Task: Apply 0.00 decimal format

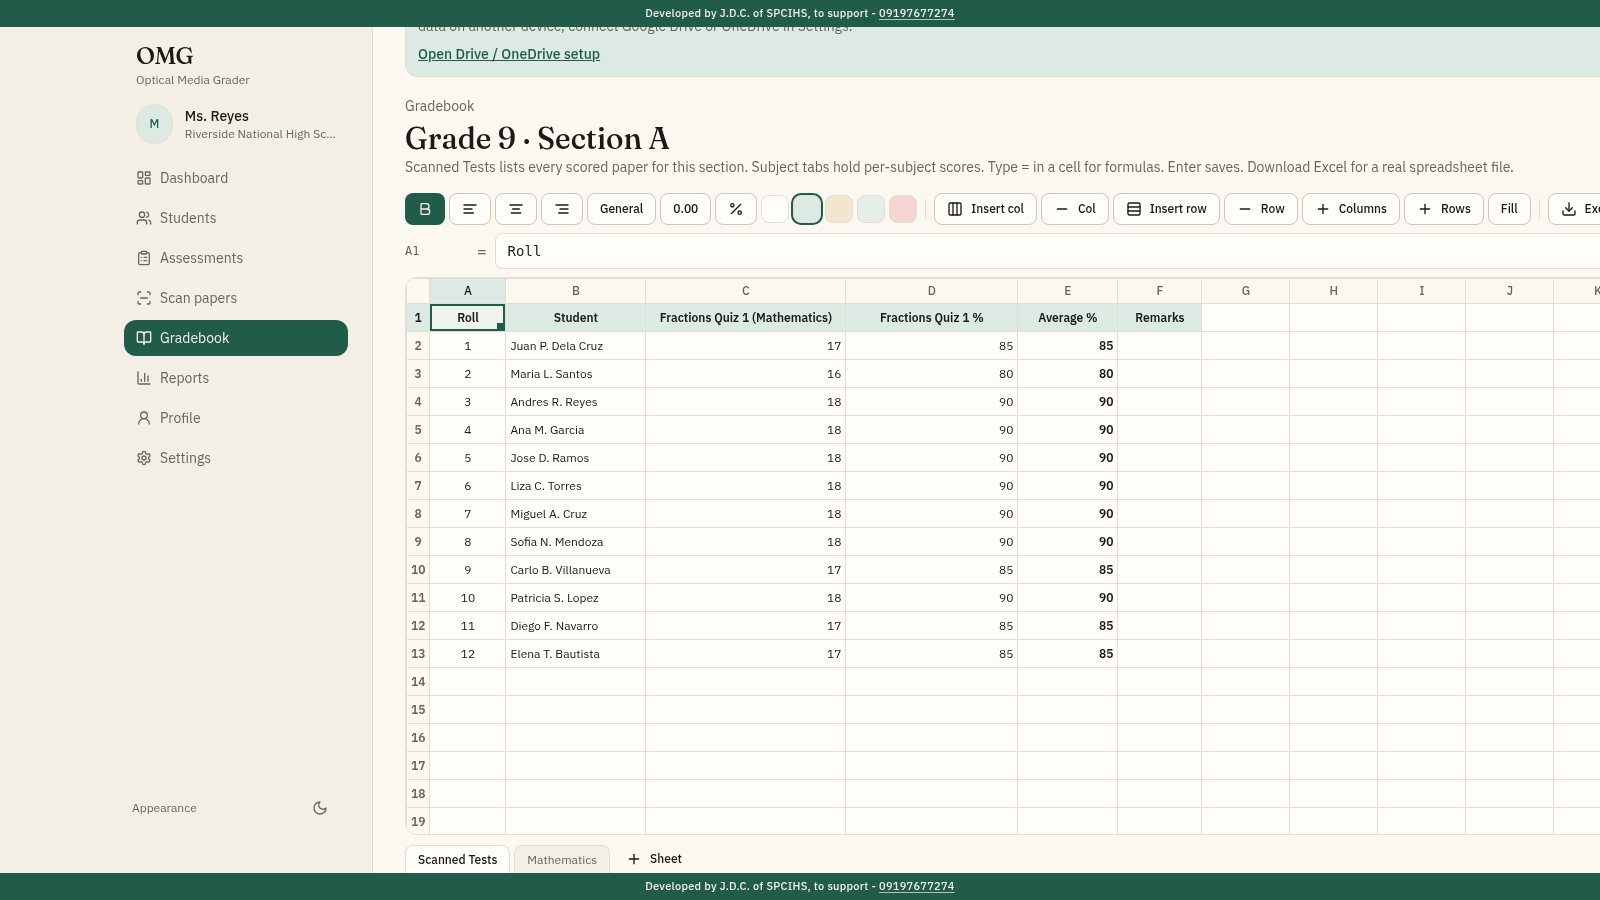Action: (x=686, y=209)
